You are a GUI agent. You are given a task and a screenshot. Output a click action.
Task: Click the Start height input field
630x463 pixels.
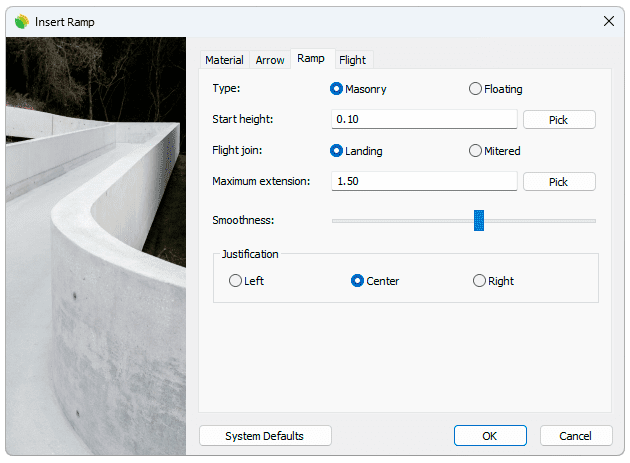click(423, 120)
